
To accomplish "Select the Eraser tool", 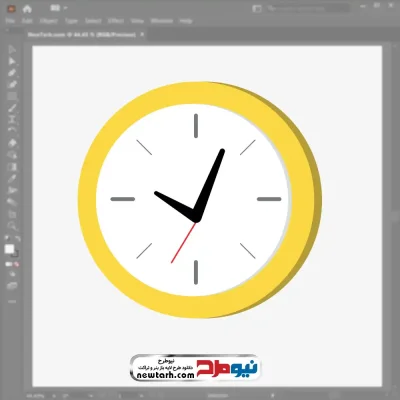I will click(12, 143).
